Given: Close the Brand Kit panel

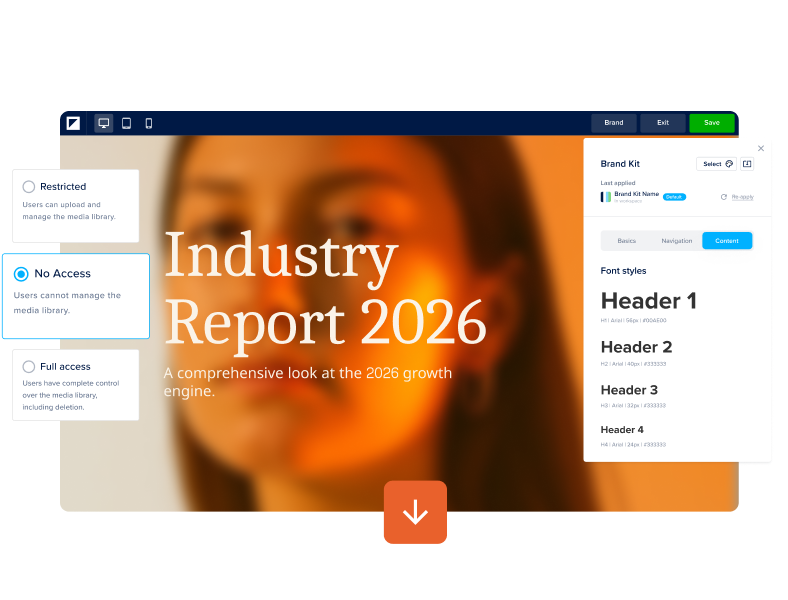Looking at the screenshot, I should tap(761, 148).
